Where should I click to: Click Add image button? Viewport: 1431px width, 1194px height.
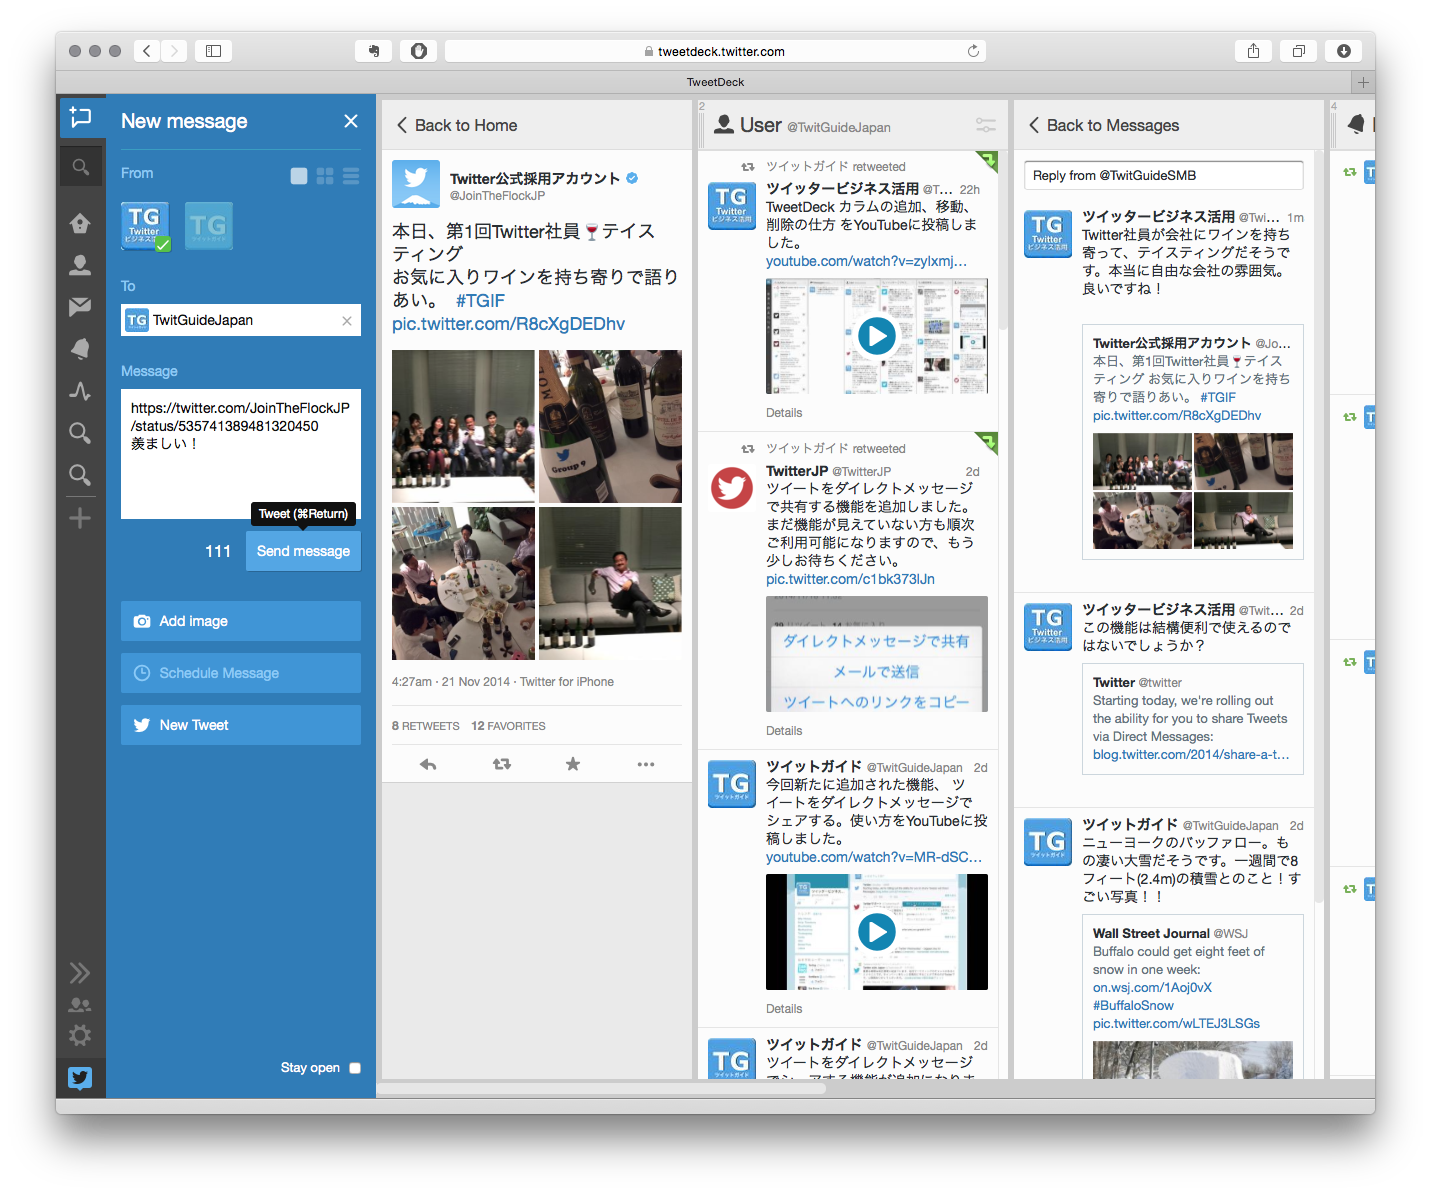click(x=241, y=621)
